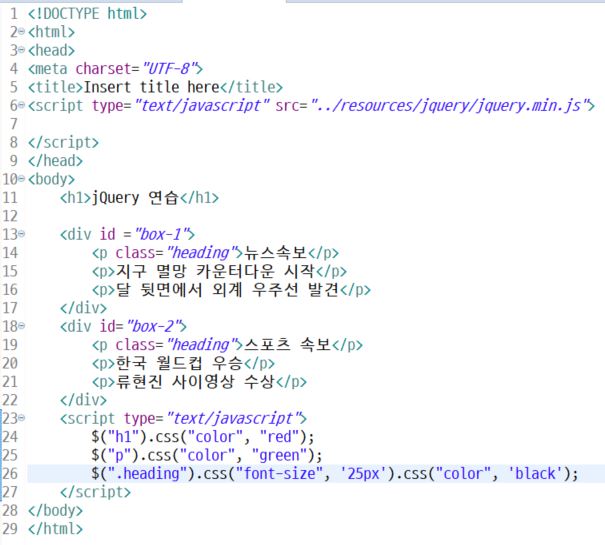Click the closing </div> tag on line 22
Viewport: 605px width, 545px height.
tap(83, 400)
